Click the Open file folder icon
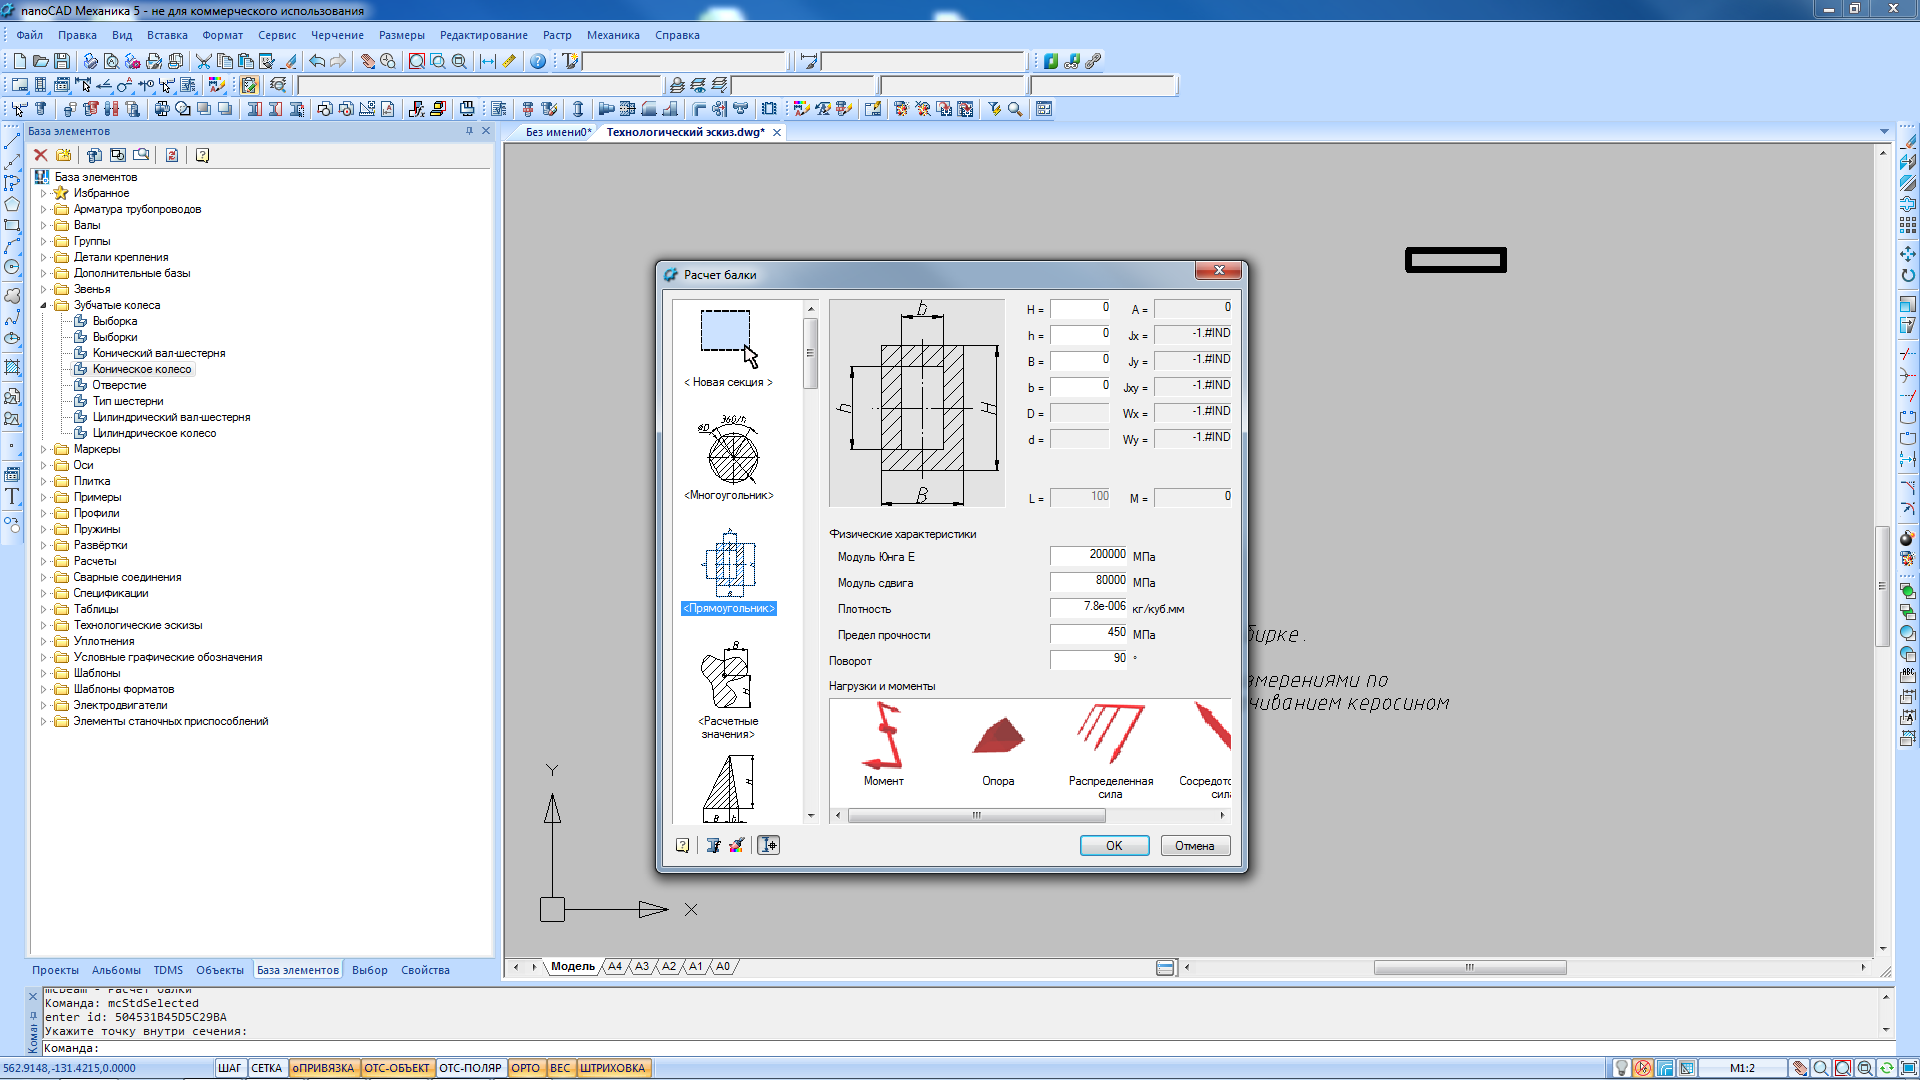1920x1080 pixels. [41, 61]
